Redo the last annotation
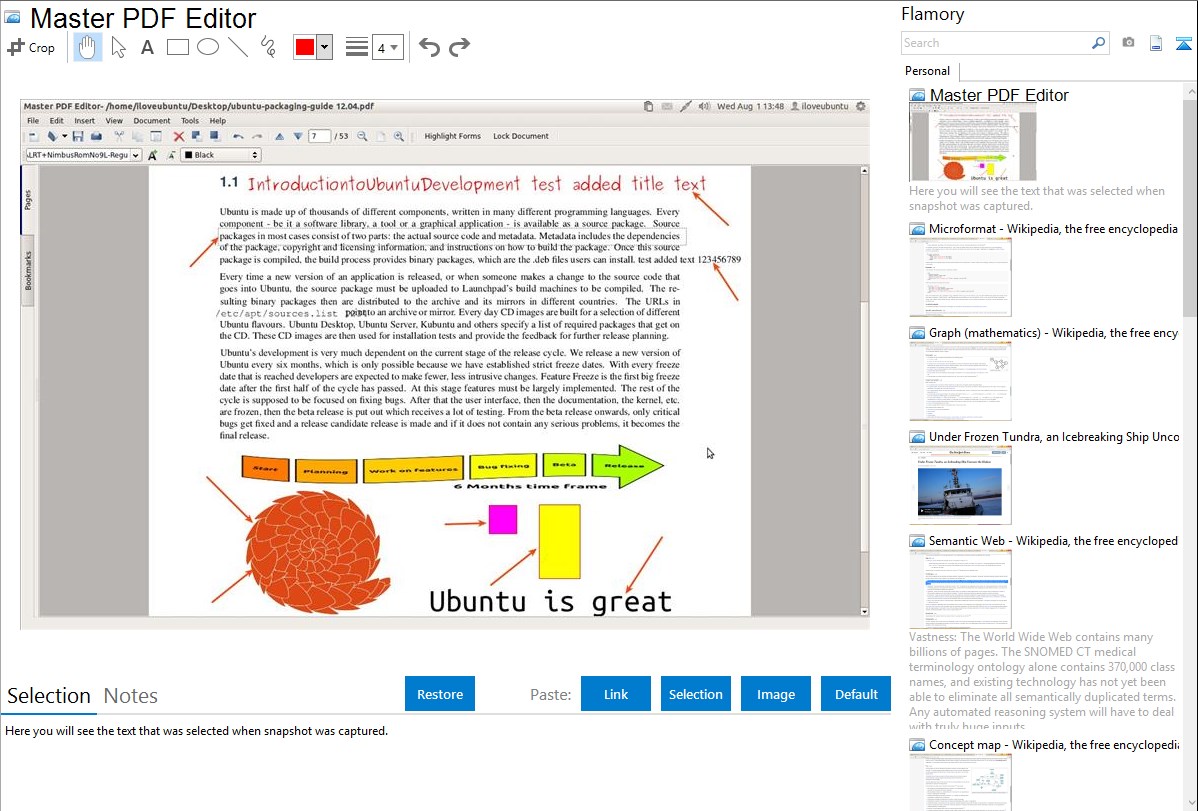 tap(459, 47)
